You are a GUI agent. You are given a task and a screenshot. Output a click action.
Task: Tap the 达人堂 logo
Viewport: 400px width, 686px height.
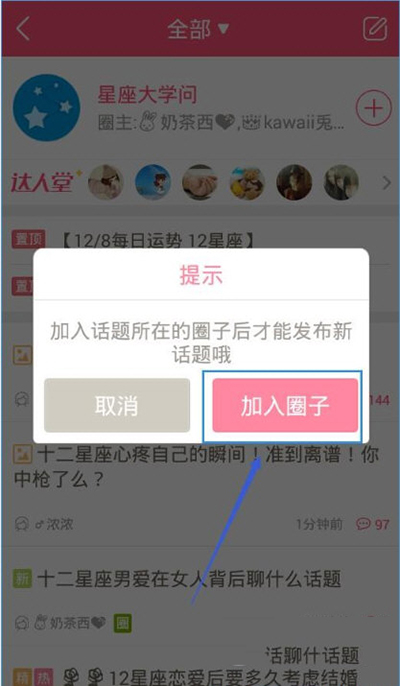[x=46, y=182]
